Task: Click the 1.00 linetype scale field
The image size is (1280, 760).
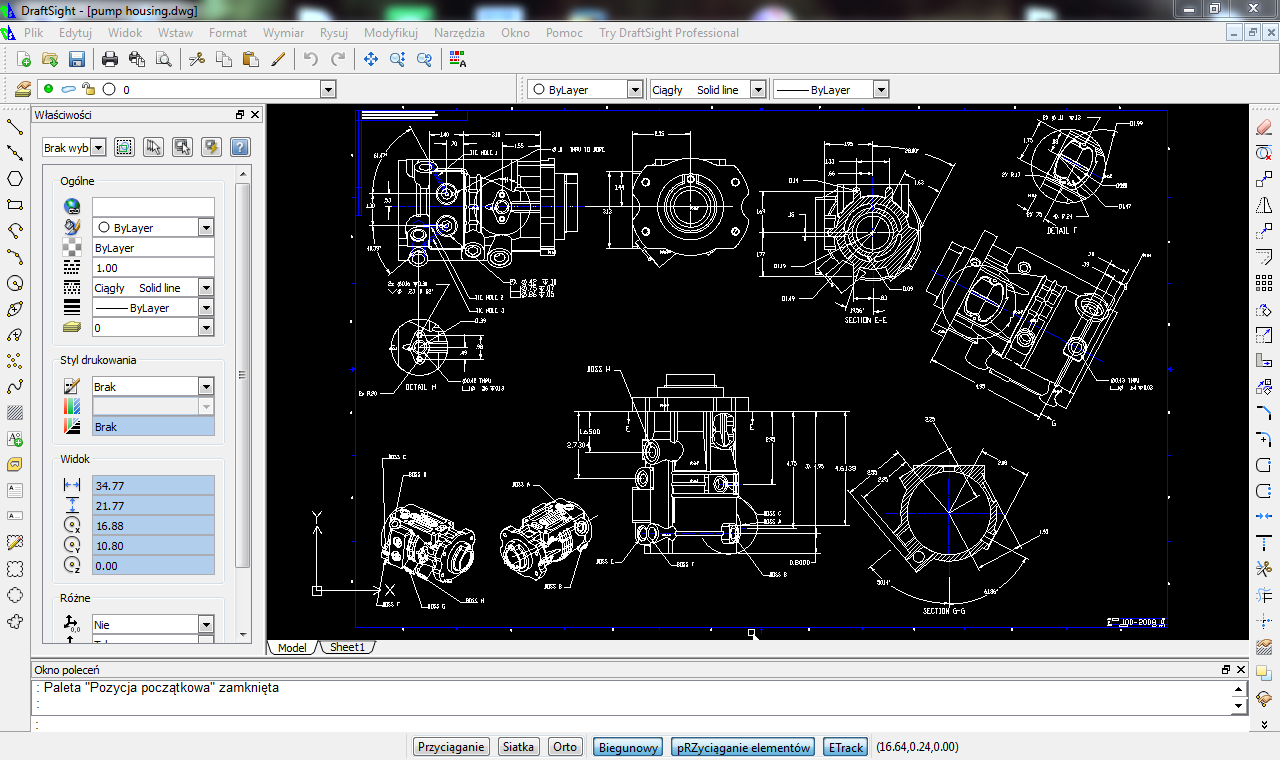Action: pos(153,268)
